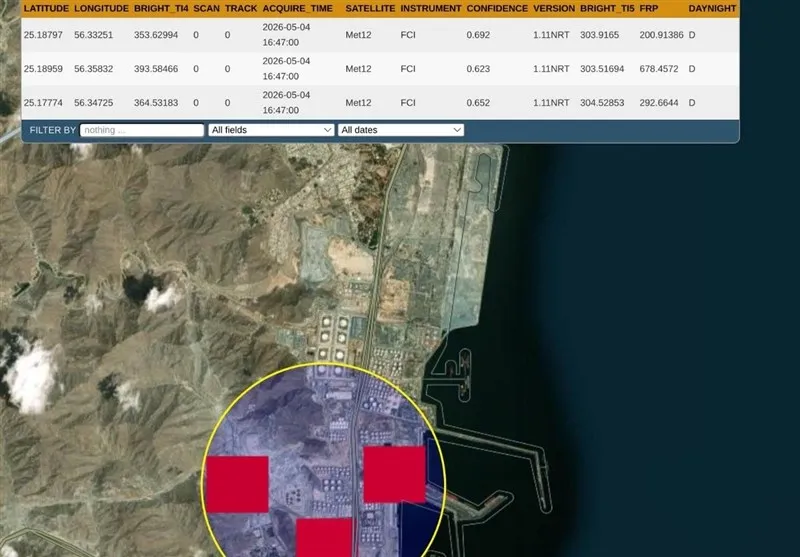Select longitude cell 56.35832
800x557 pixels.
click(93, 68)
